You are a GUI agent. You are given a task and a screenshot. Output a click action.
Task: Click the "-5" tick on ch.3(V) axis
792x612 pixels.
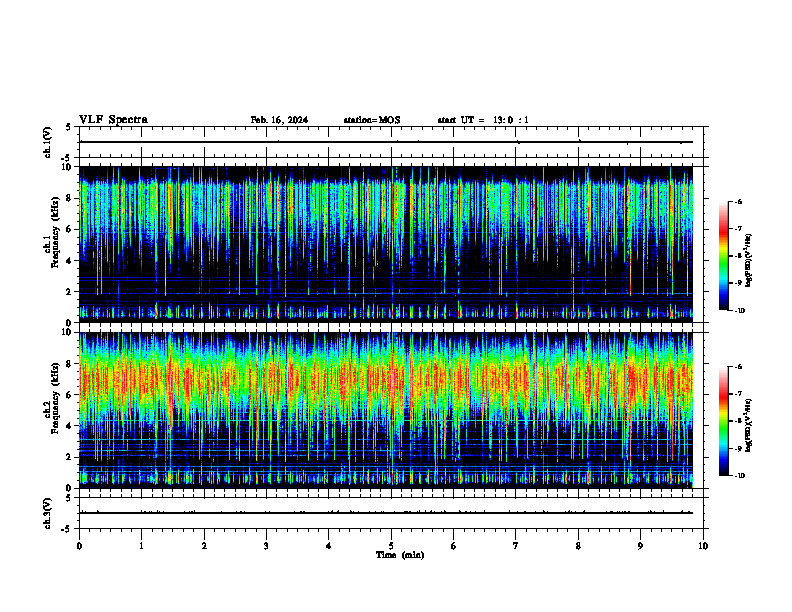[x=68, y=529]
